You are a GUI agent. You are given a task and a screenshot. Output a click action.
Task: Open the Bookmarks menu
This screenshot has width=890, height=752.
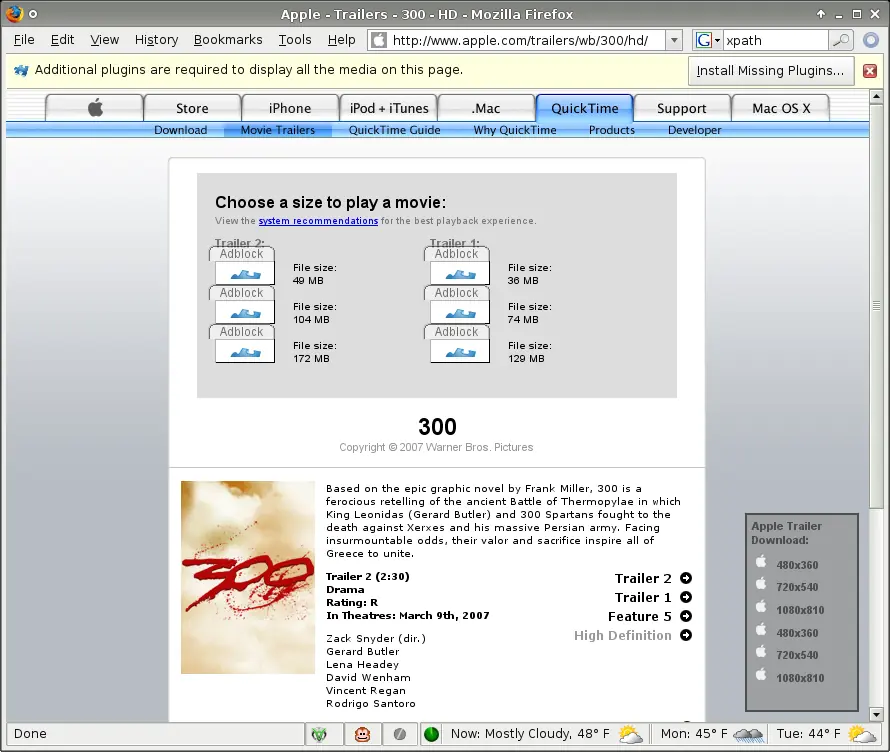point(228,40)
